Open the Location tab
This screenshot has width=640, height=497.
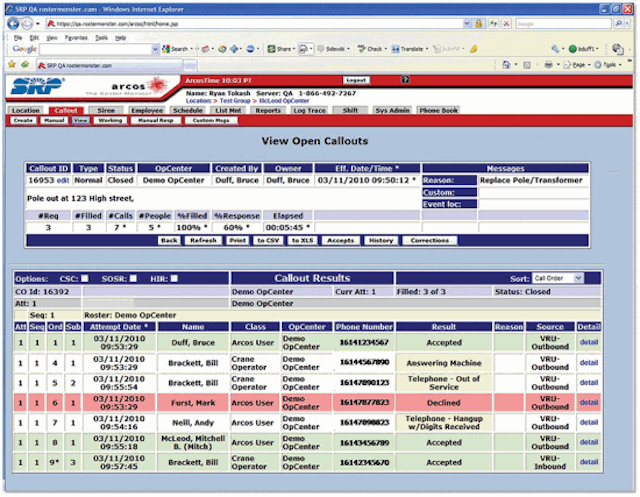click(25, 110)
